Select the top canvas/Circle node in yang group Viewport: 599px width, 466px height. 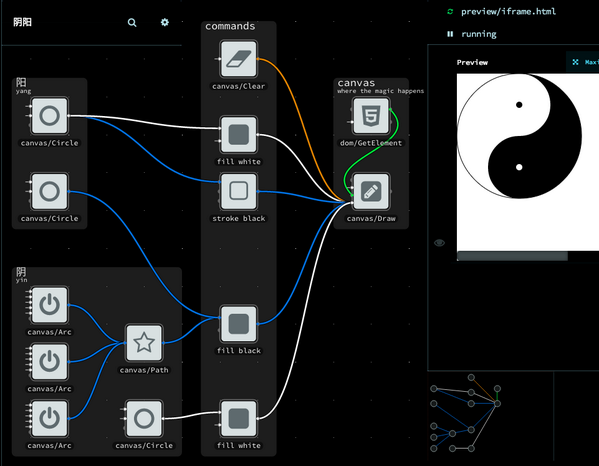[50, 116]
